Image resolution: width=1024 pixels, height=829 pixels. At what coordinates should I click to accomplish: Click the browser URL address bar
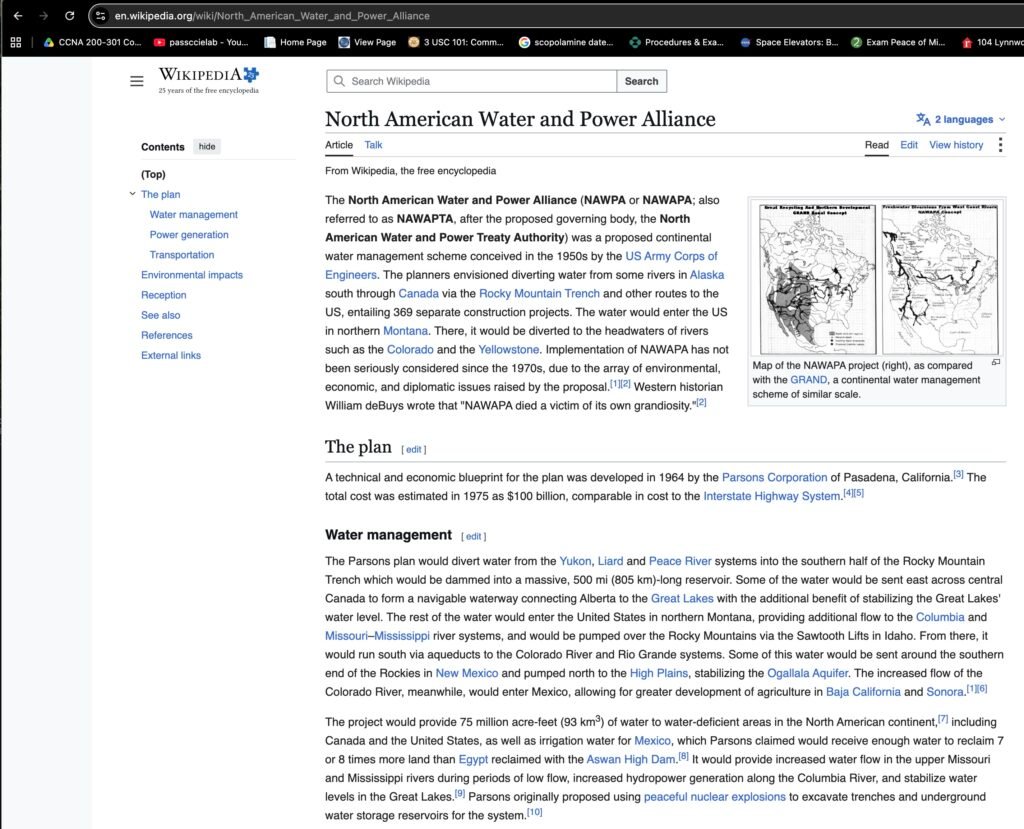point(555,16)
